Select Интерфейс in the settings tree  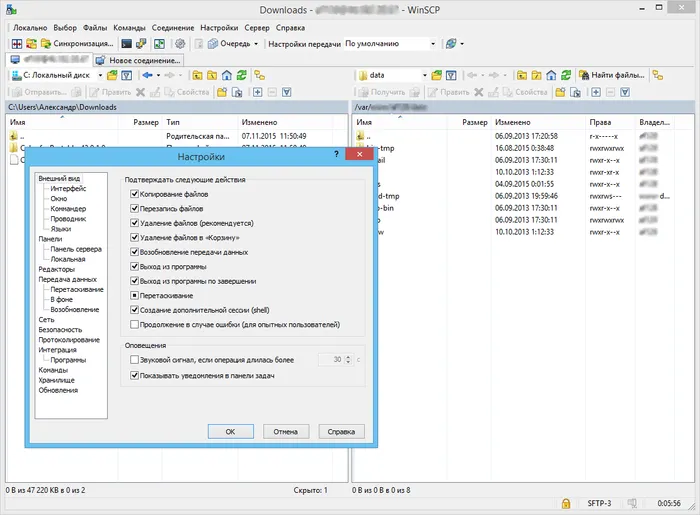point(68,188)
